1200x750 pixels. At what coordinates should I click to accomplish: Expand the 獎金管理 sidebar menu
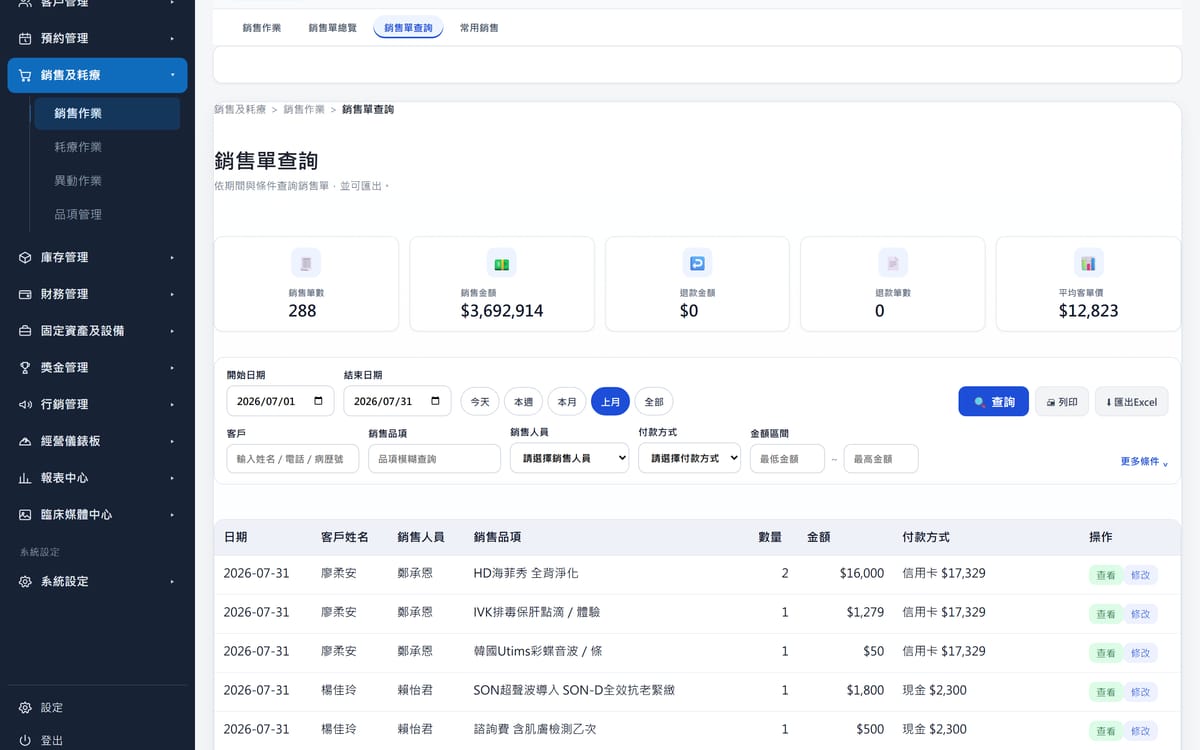click(172, 368)
